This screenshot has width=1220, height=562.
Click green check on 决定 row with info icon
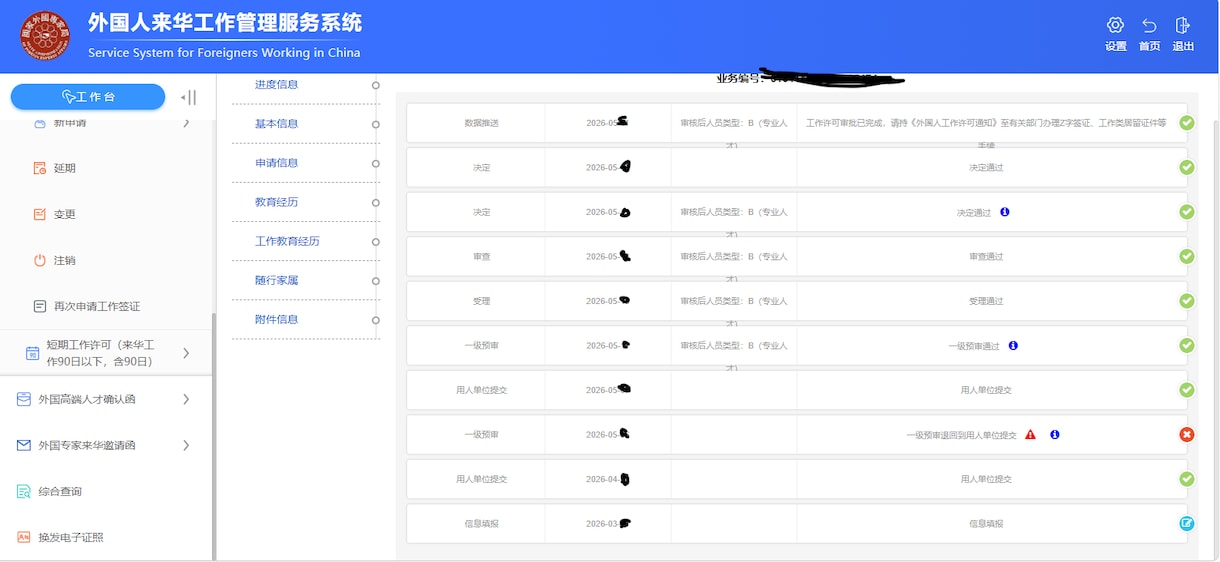[x=1187, y=212]
